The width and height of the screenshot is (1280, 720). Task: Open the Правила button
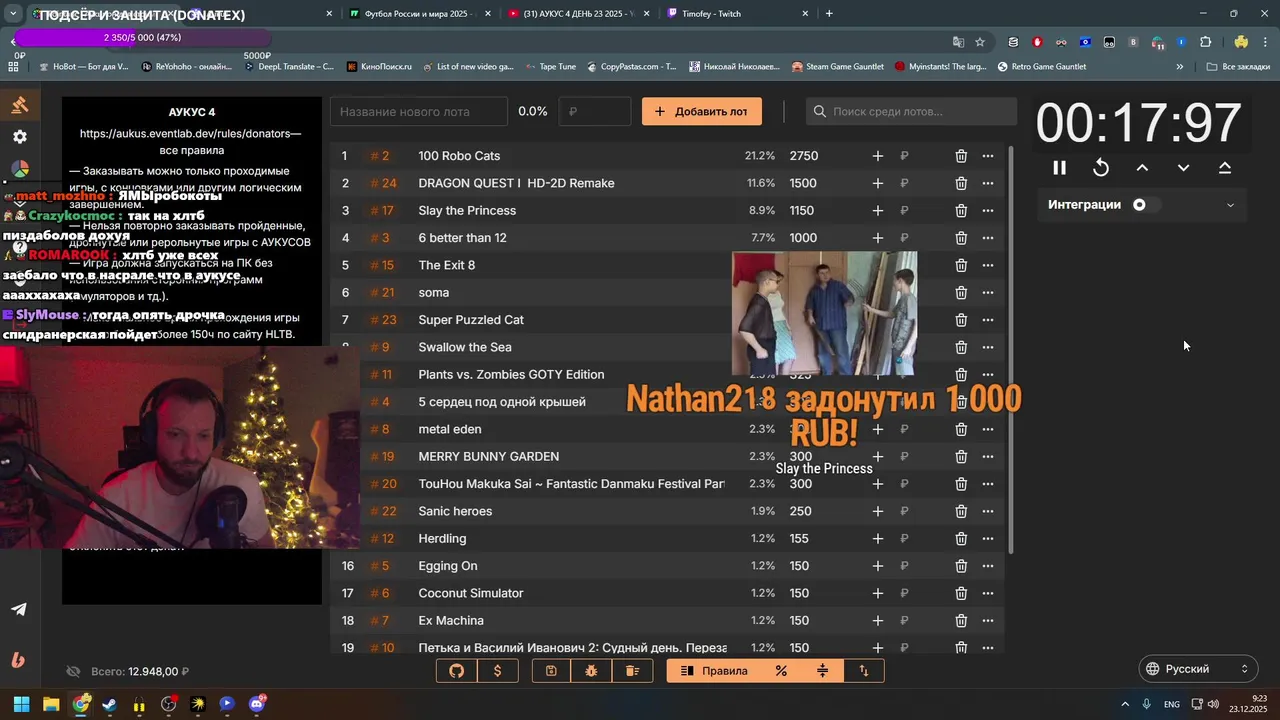pos(714,671)
